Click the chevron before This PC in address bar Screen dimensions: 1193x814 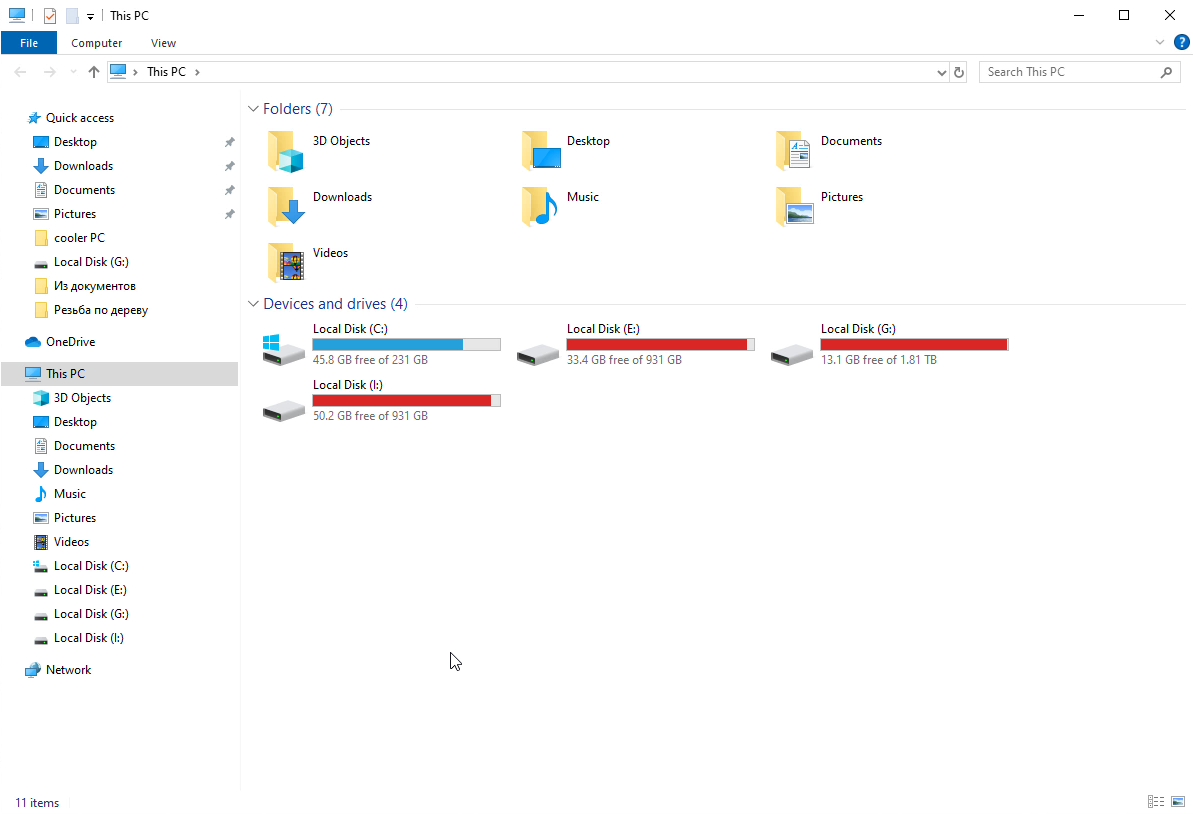coord(135,72)
